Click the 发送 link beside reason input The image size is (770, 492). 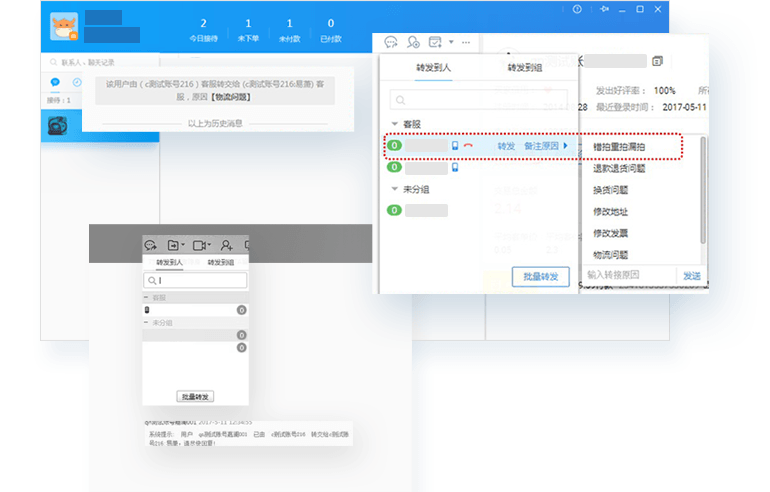(x=692, y=275)
